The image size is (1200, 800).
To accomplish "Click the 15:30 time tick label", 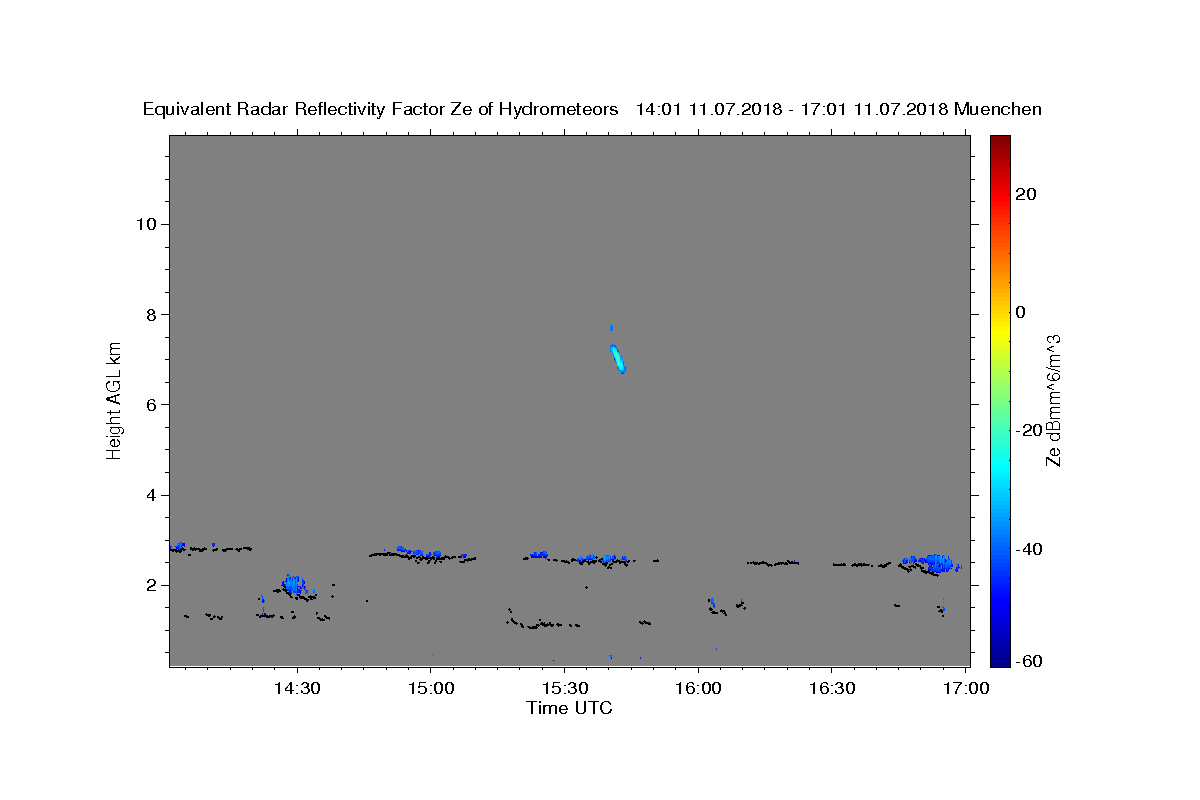I will (564, 688).
